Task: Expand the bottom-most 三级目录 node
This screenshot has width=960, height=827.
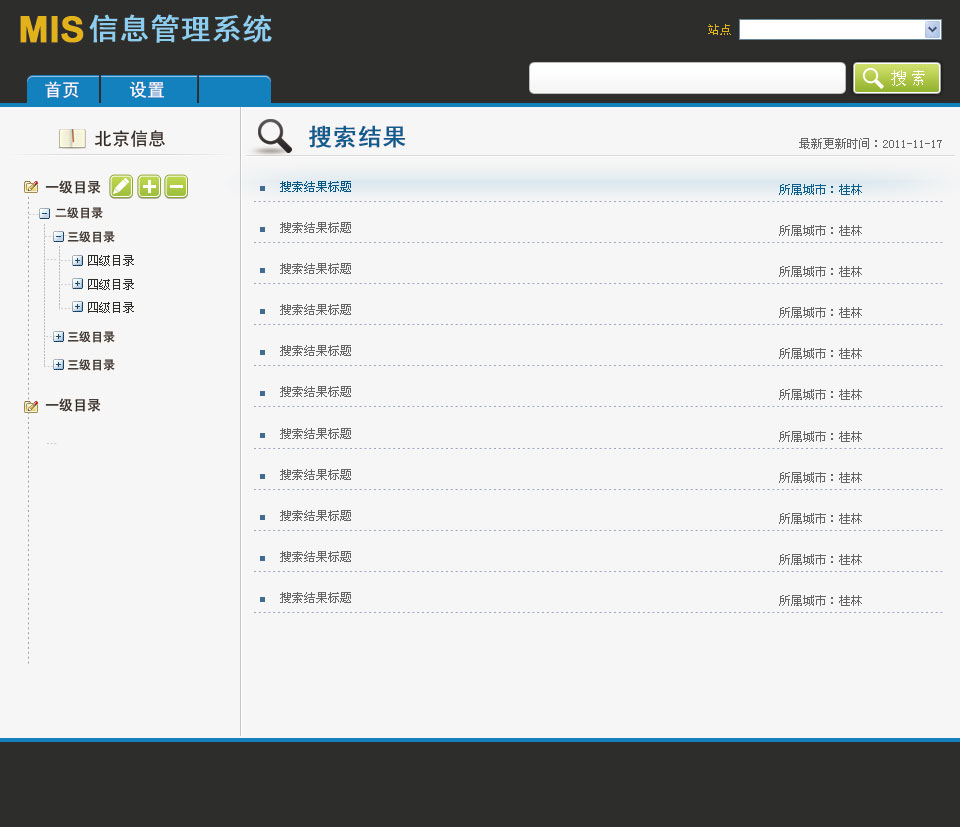Action: tap(58, 365)
